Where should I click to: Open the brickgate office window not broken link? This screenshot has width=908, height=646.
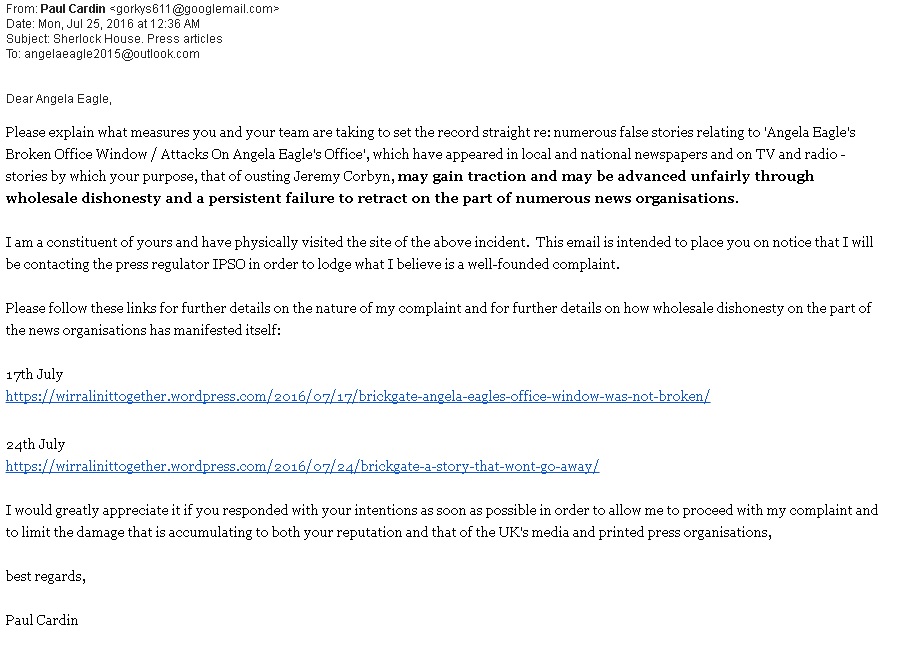[x=357, y=396]
